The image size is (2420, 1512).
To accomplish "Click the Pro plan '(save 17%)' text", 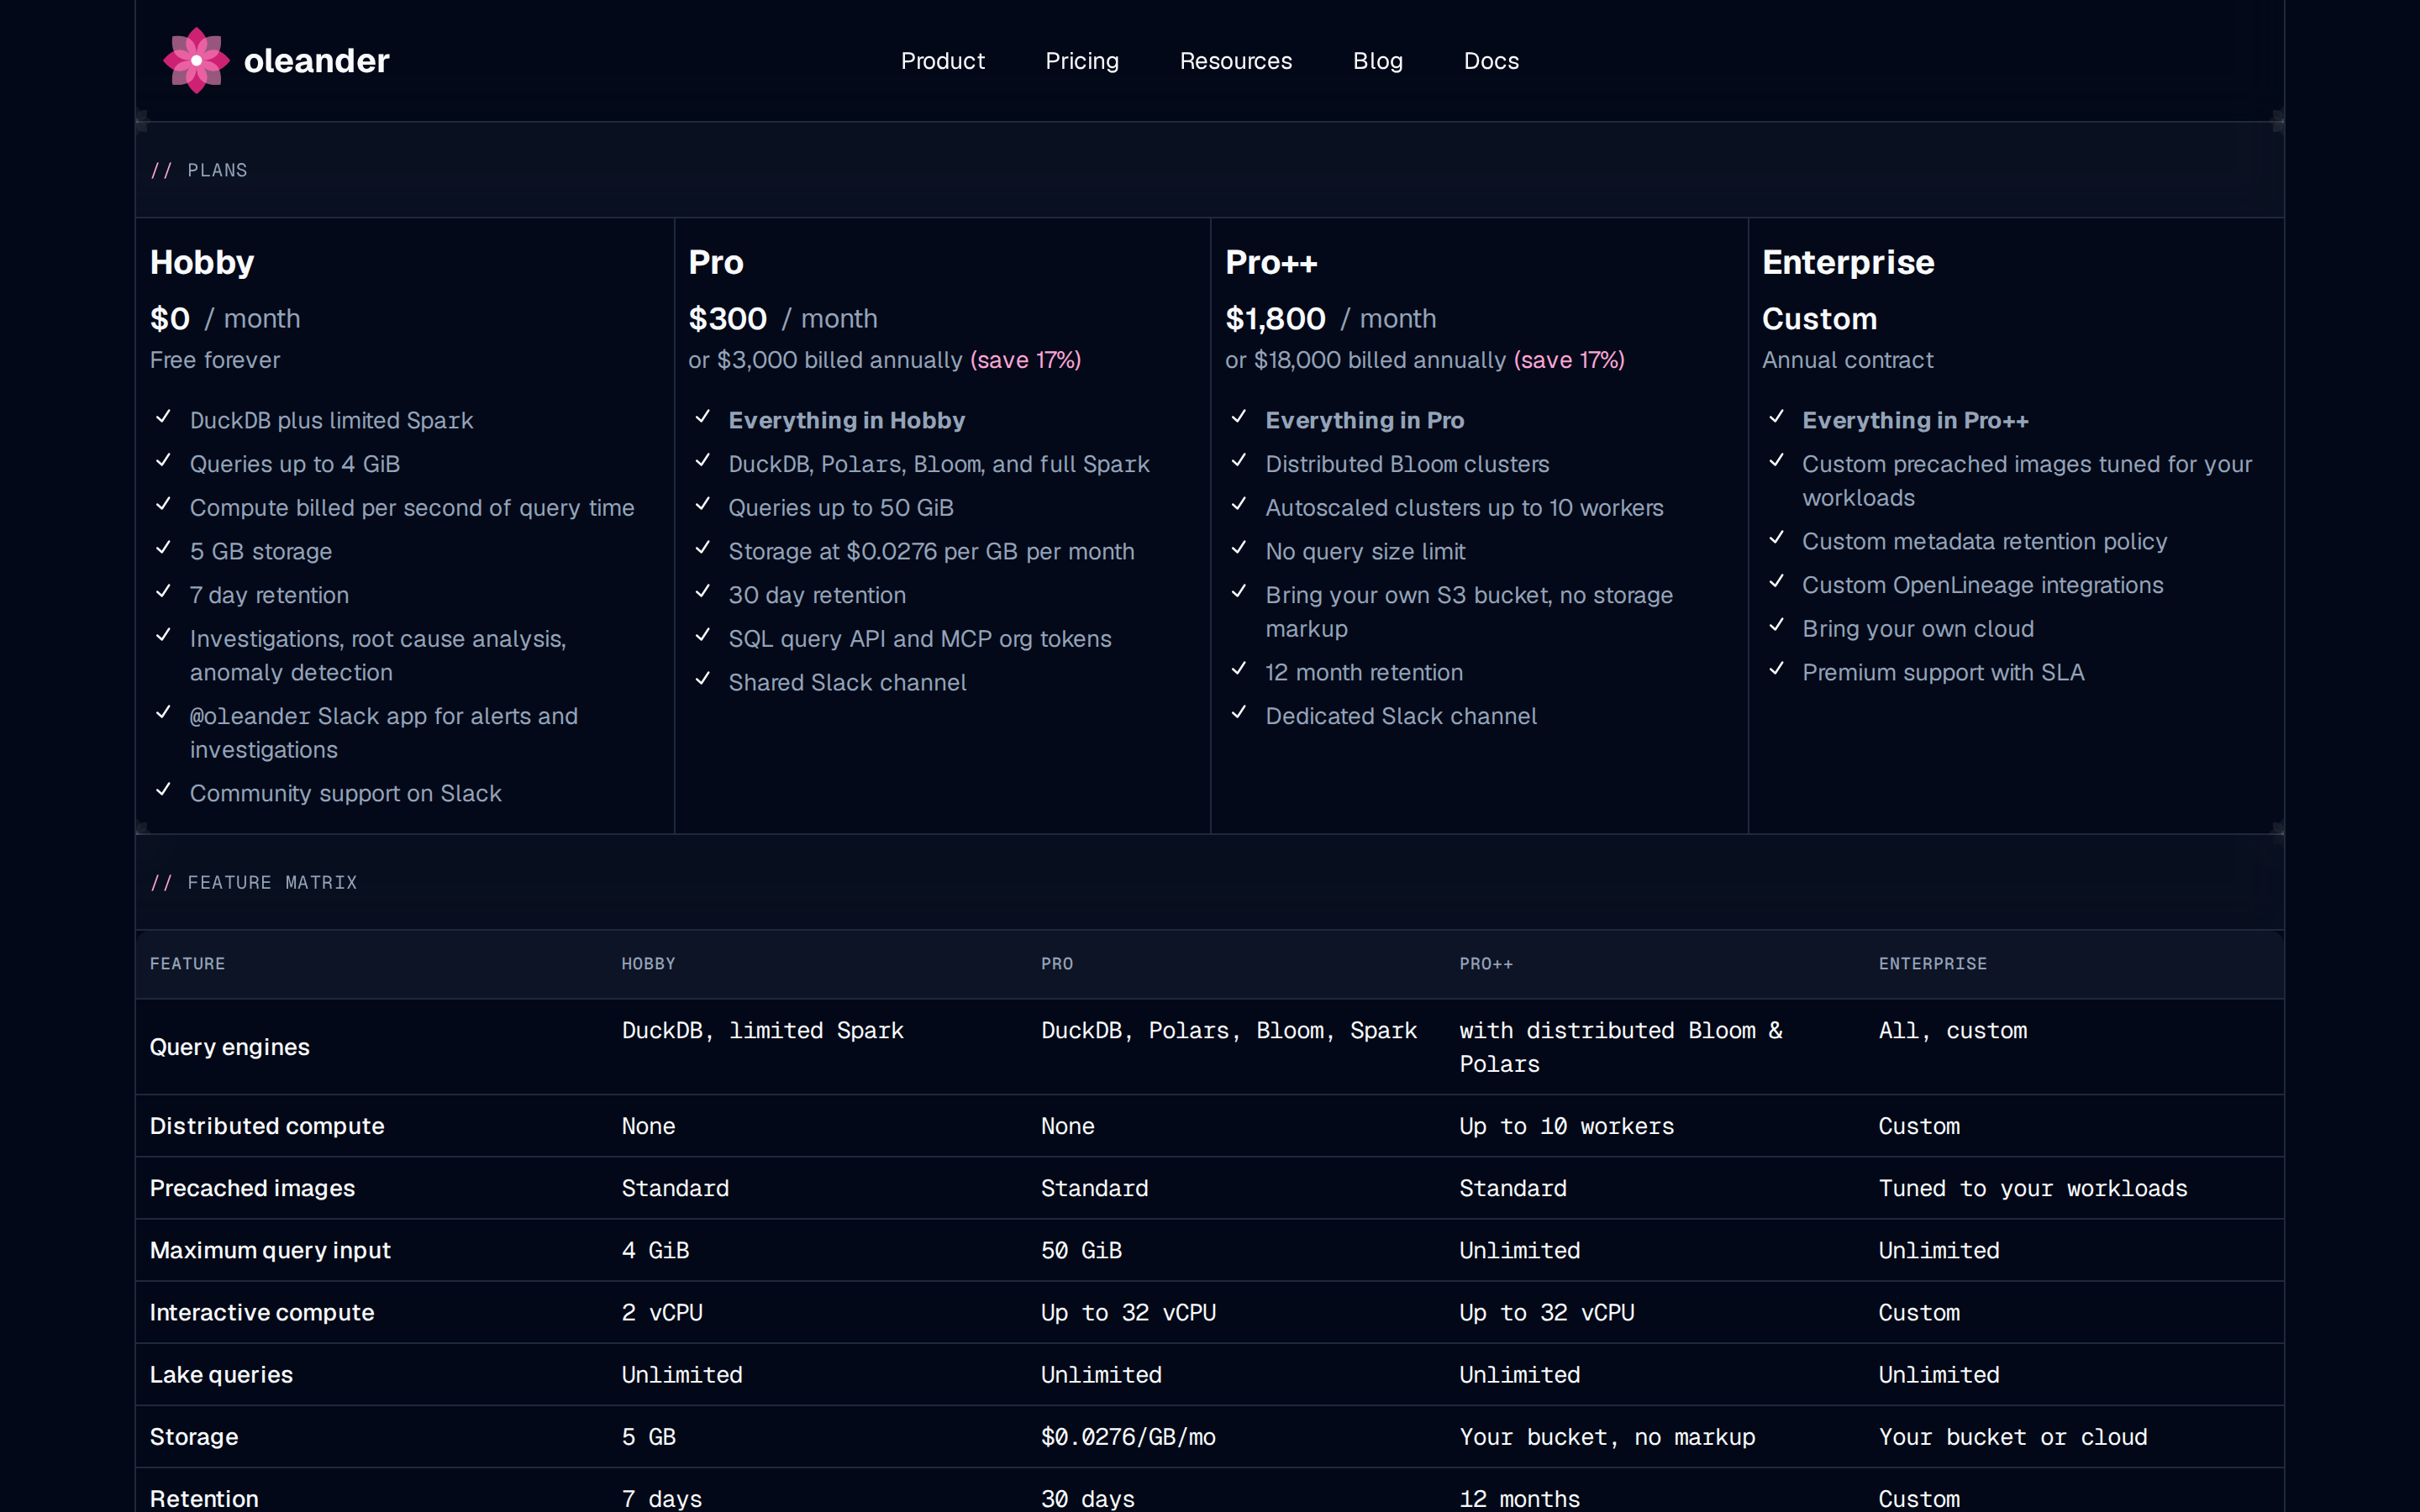I will click(x=1025, y=360).
